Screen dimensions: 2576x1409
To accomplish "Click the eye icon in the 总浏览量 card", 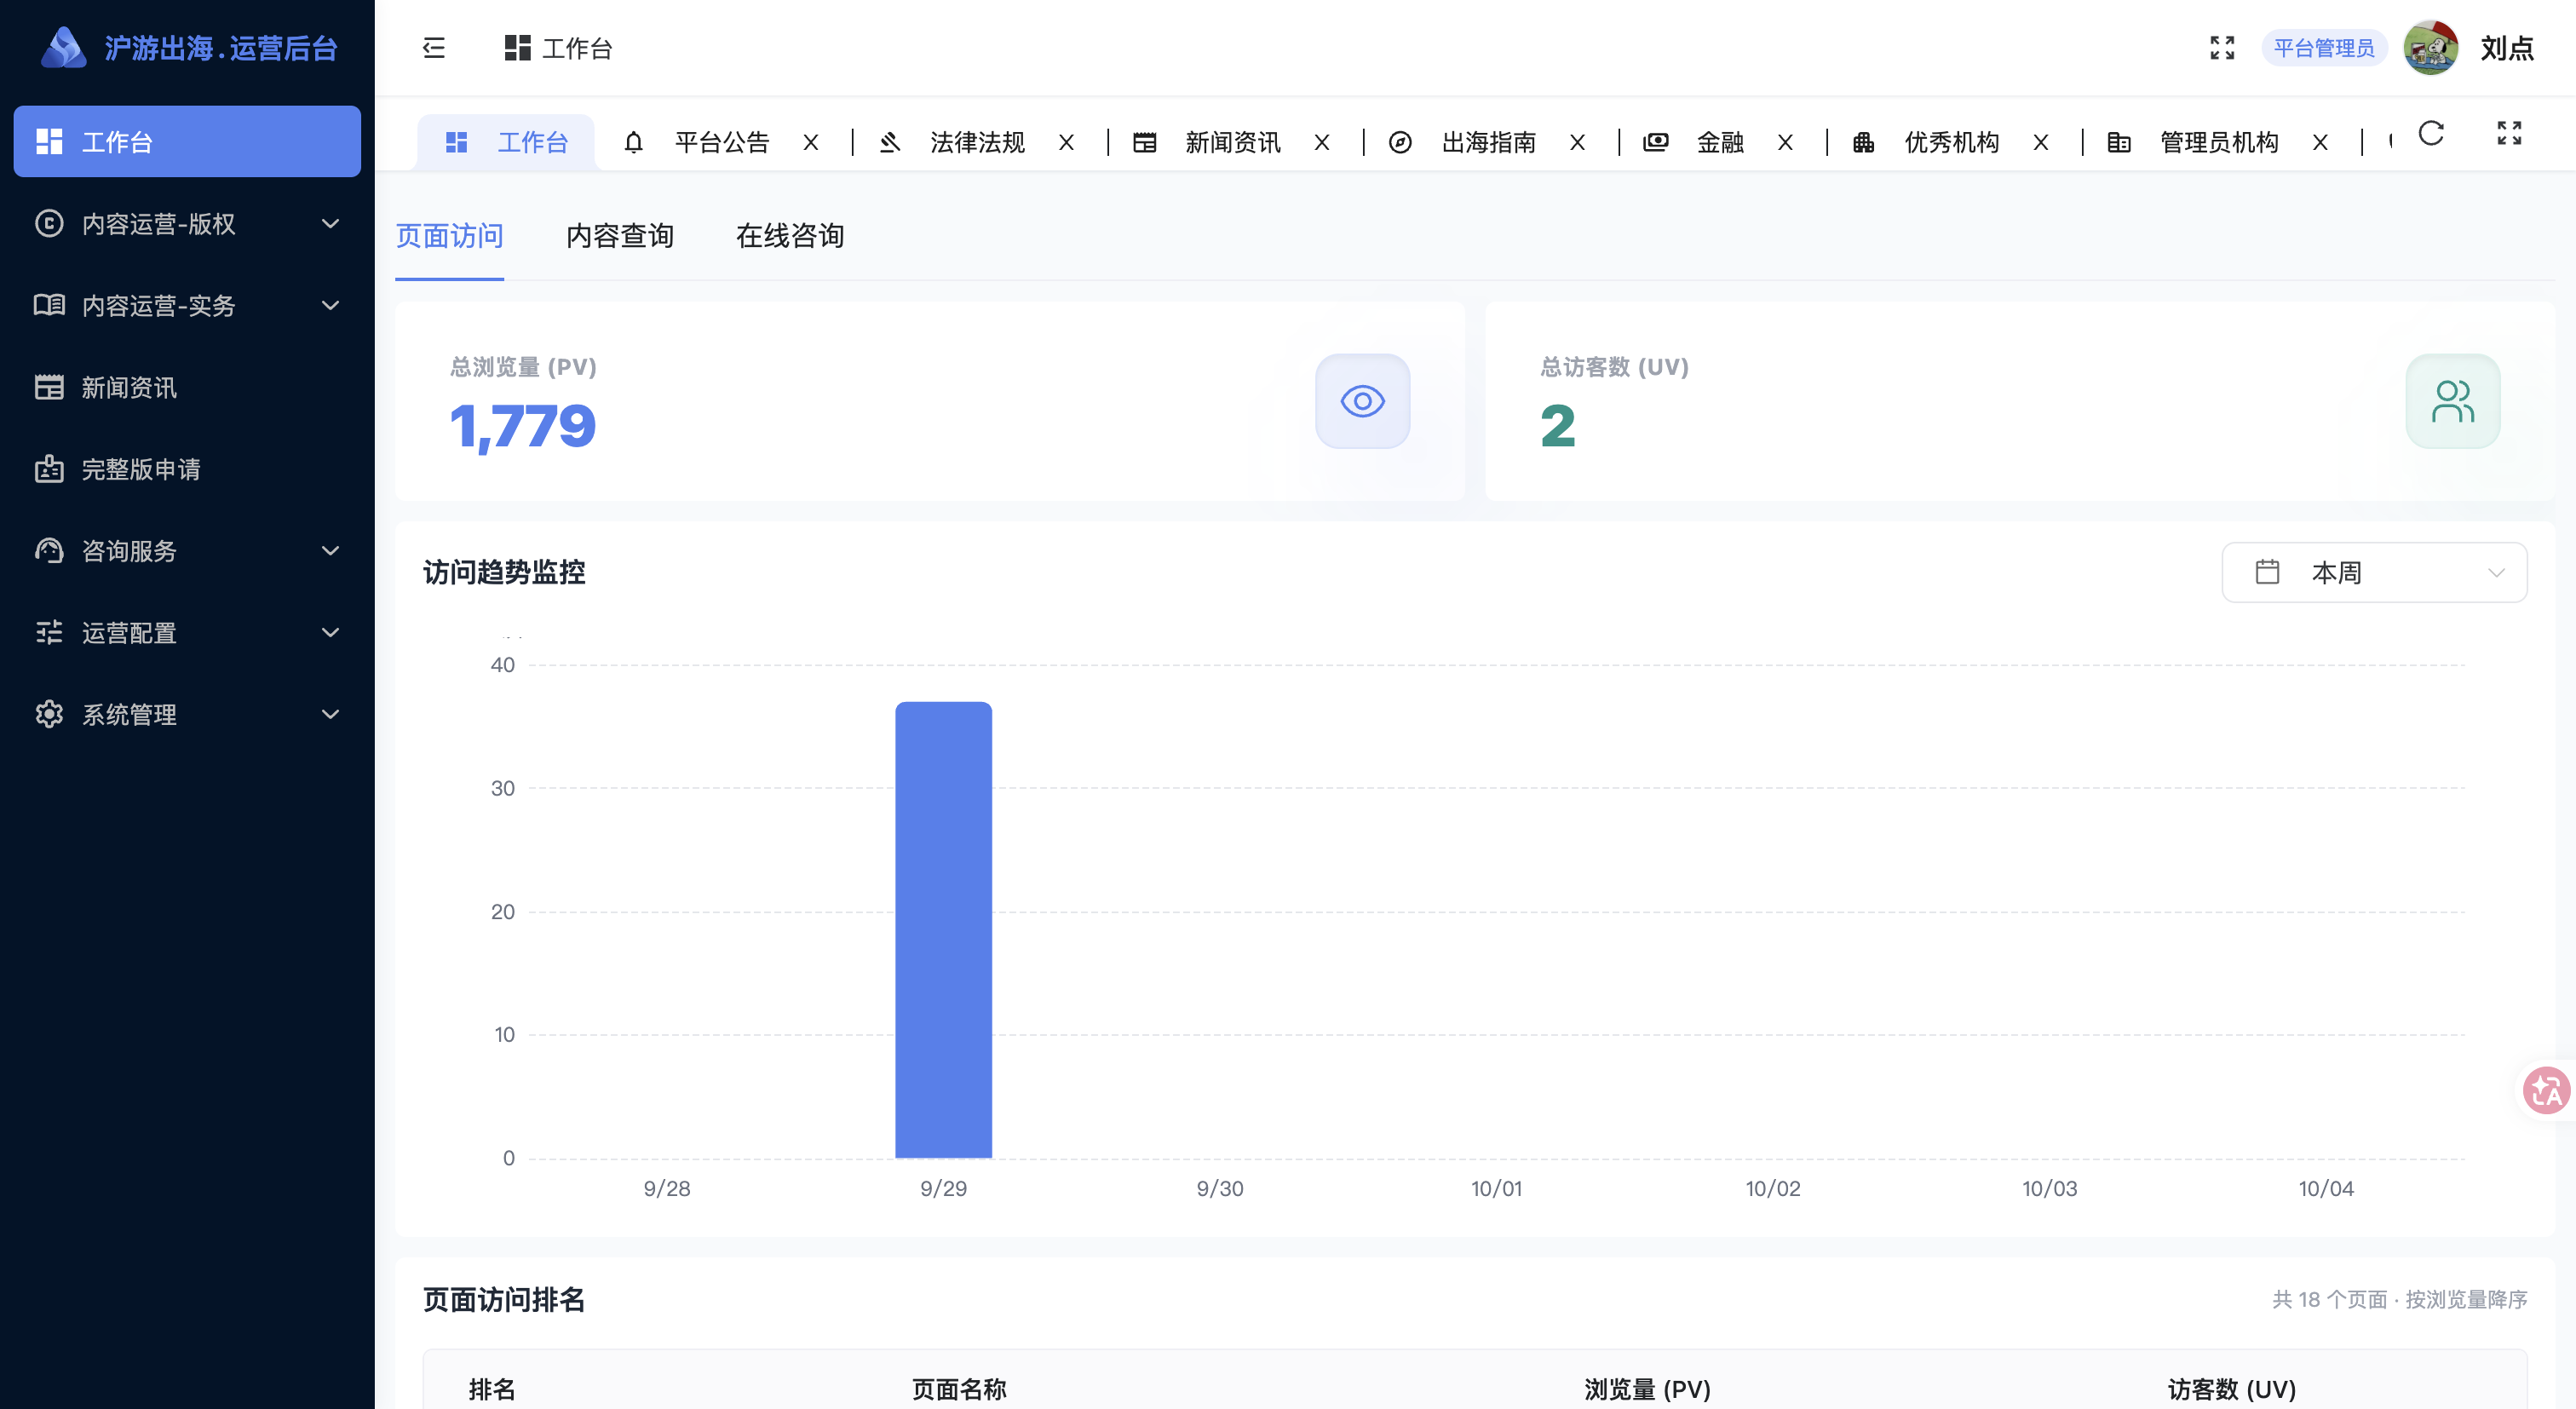I will [1362, 401].
